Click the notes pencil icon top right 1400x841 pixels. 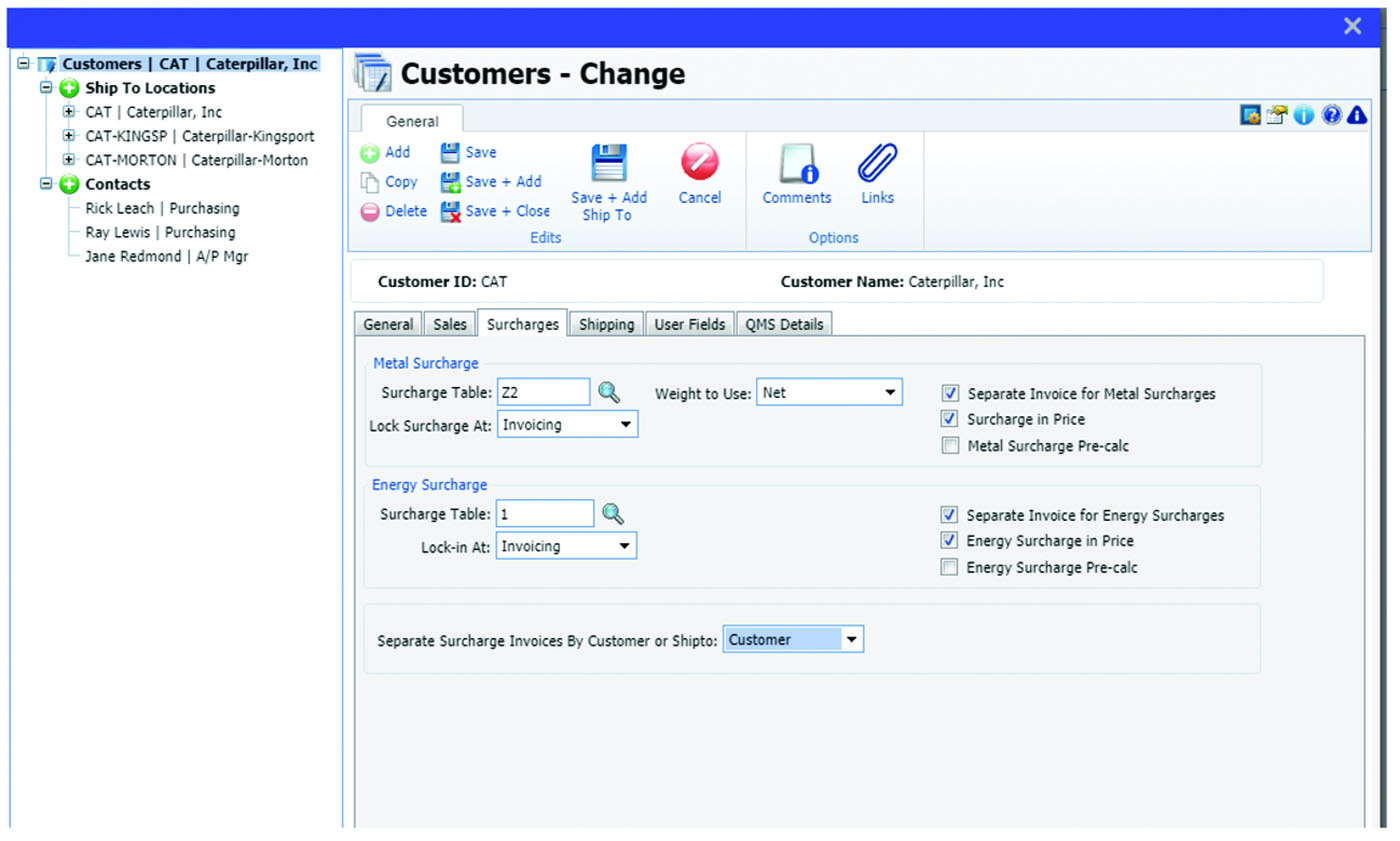pyautogui.click(x=1277, y=115)
